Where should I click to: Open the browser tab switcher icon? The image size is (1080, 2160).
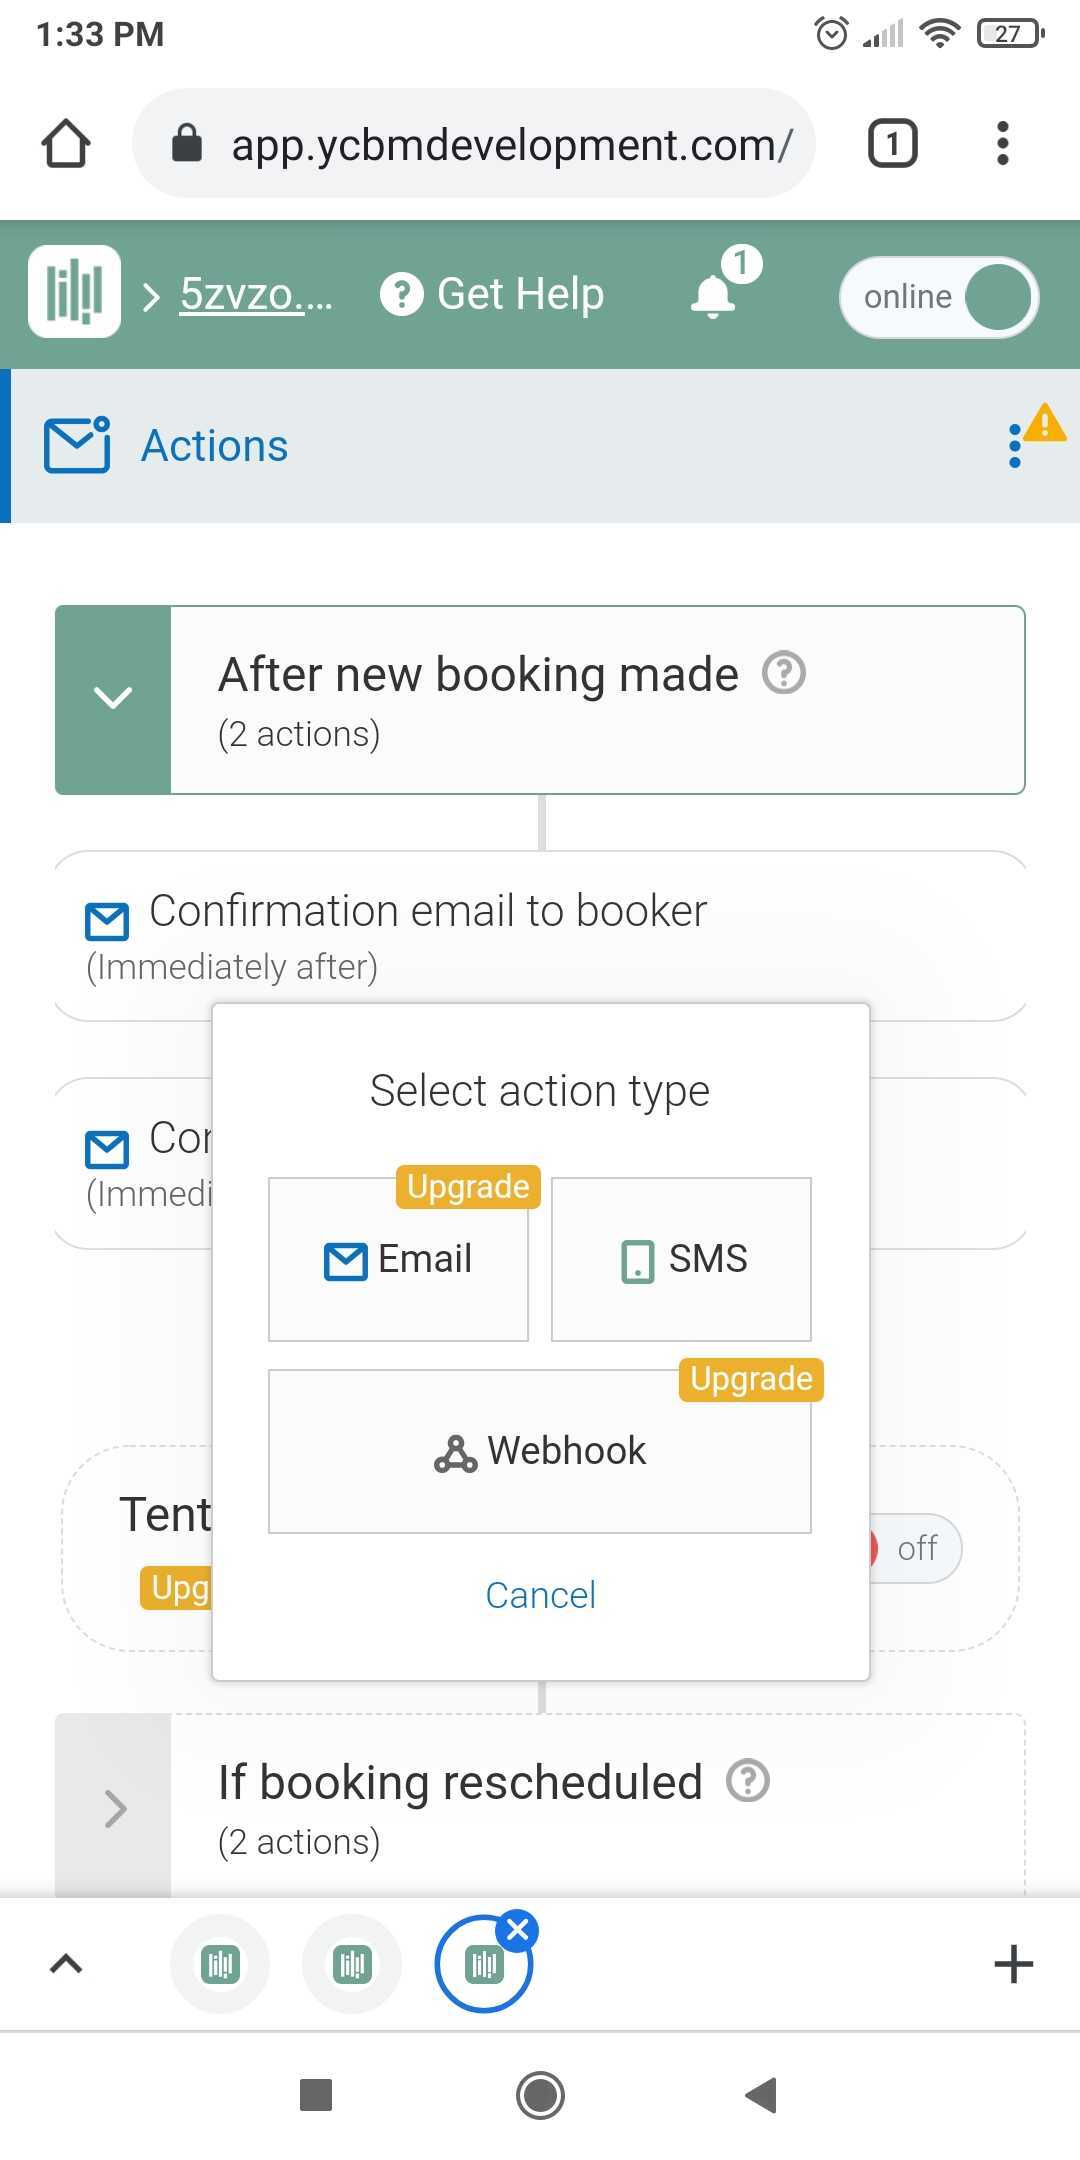coord(892,143)
